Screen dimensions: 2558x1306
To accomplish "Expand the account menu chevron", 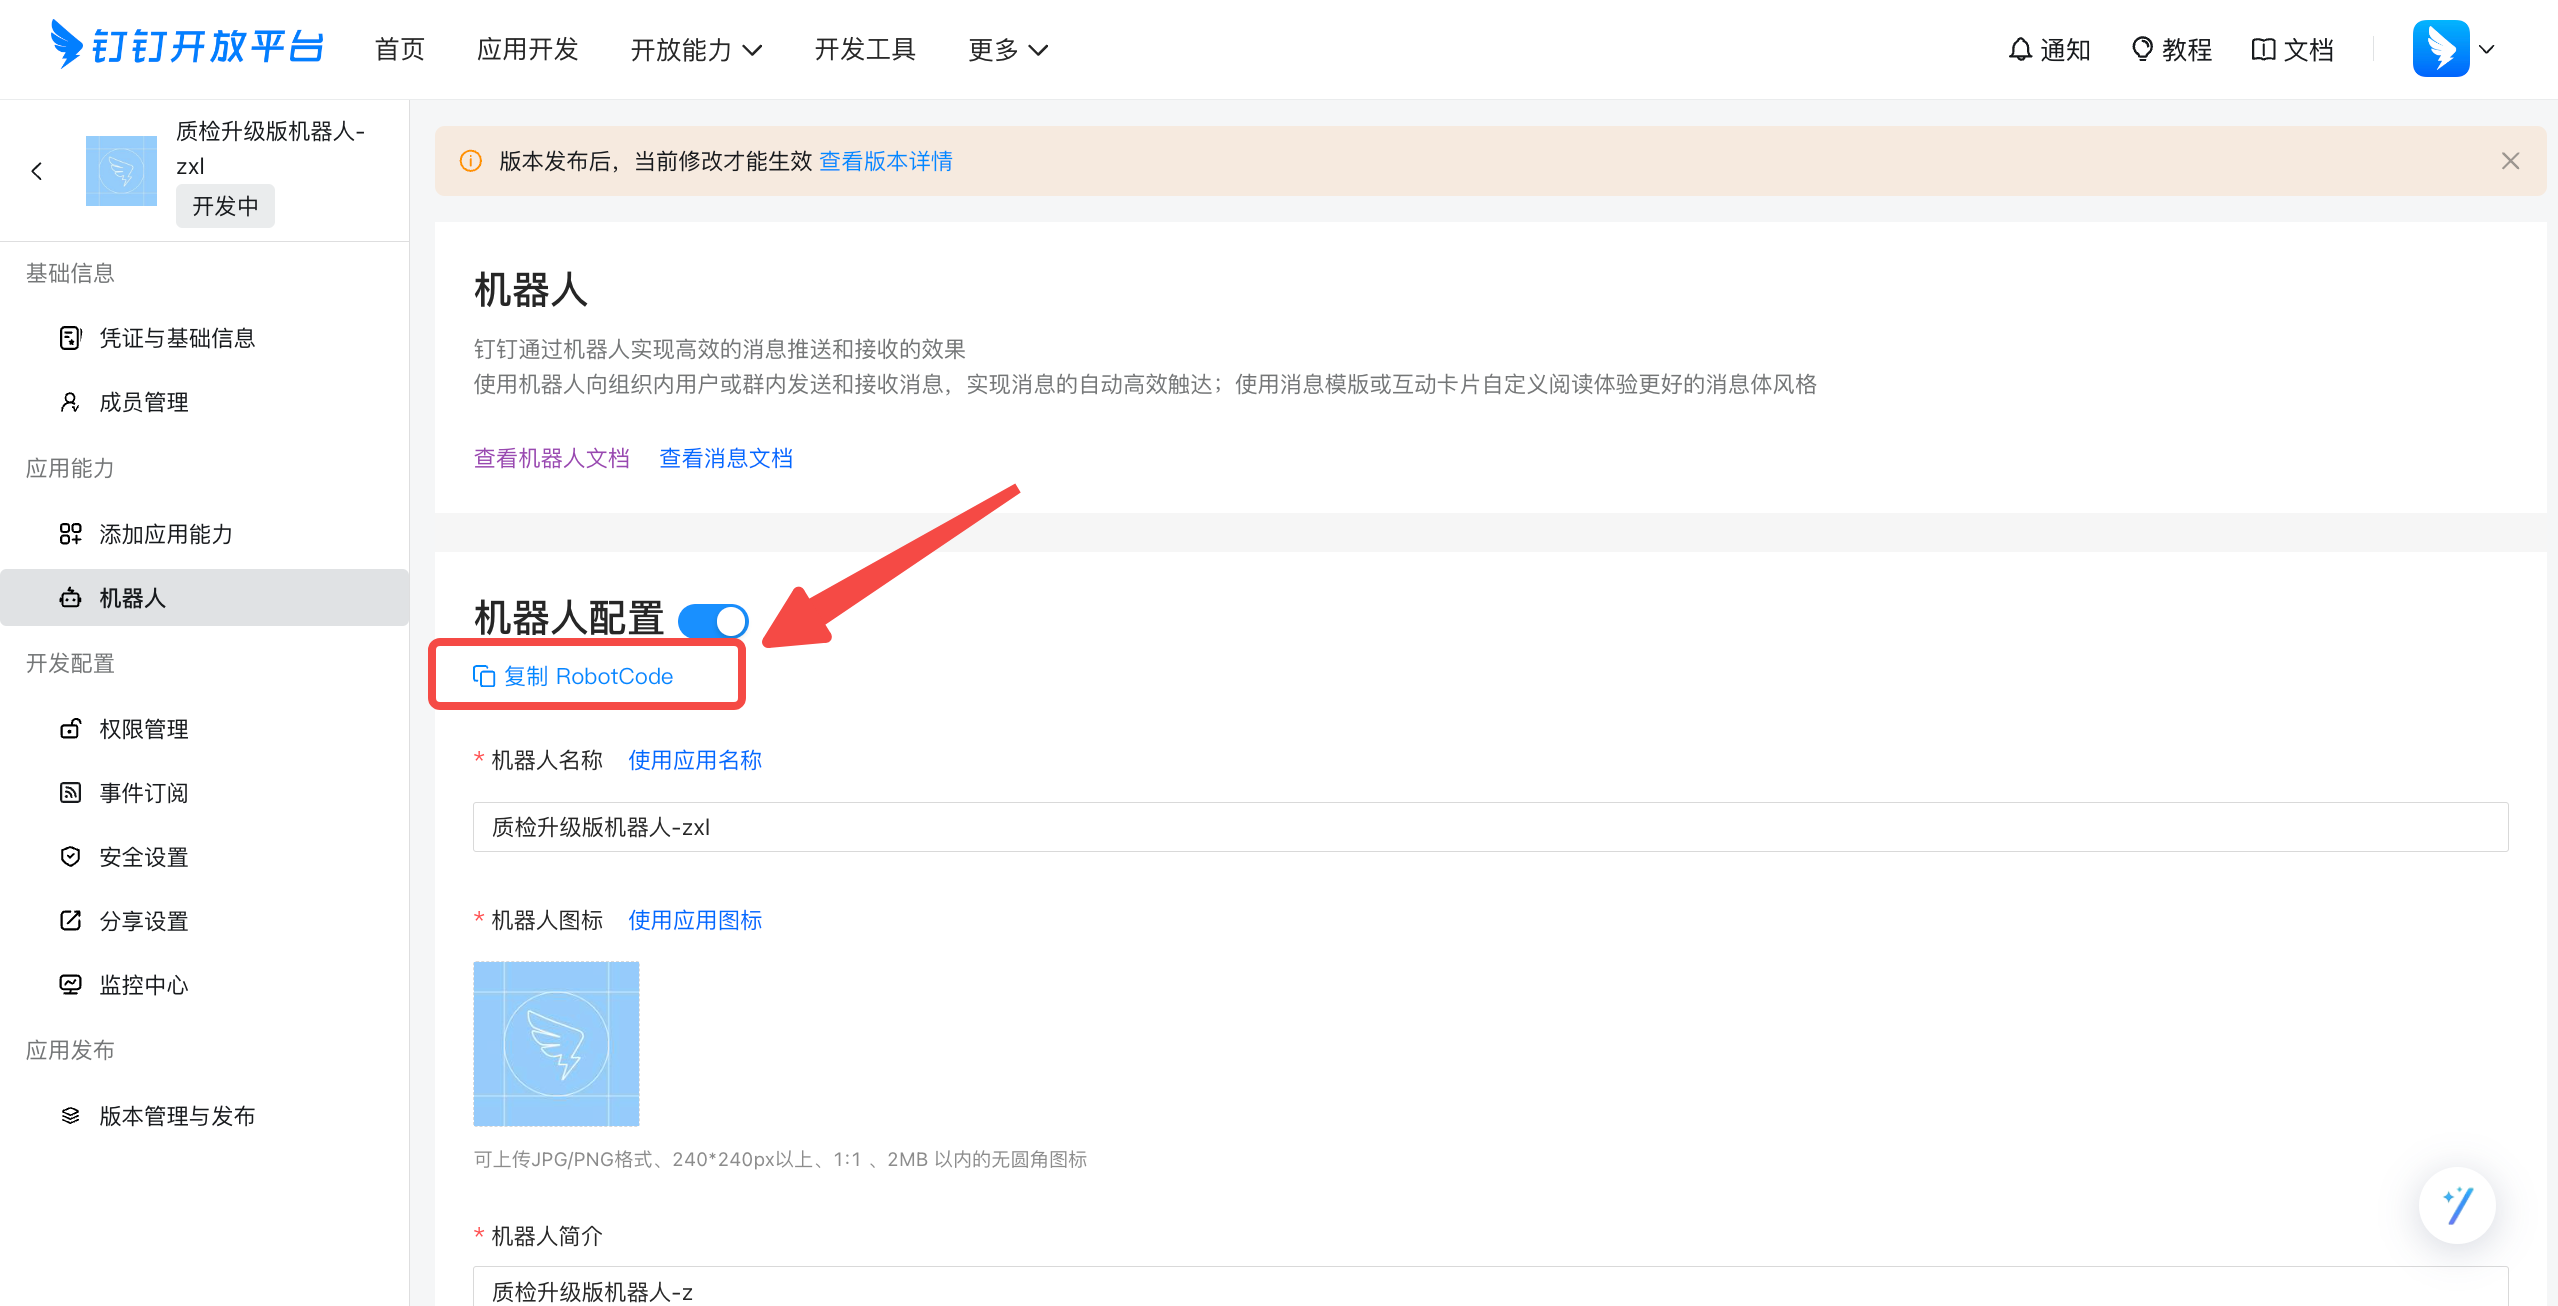I will click(x=2487, y=49).
